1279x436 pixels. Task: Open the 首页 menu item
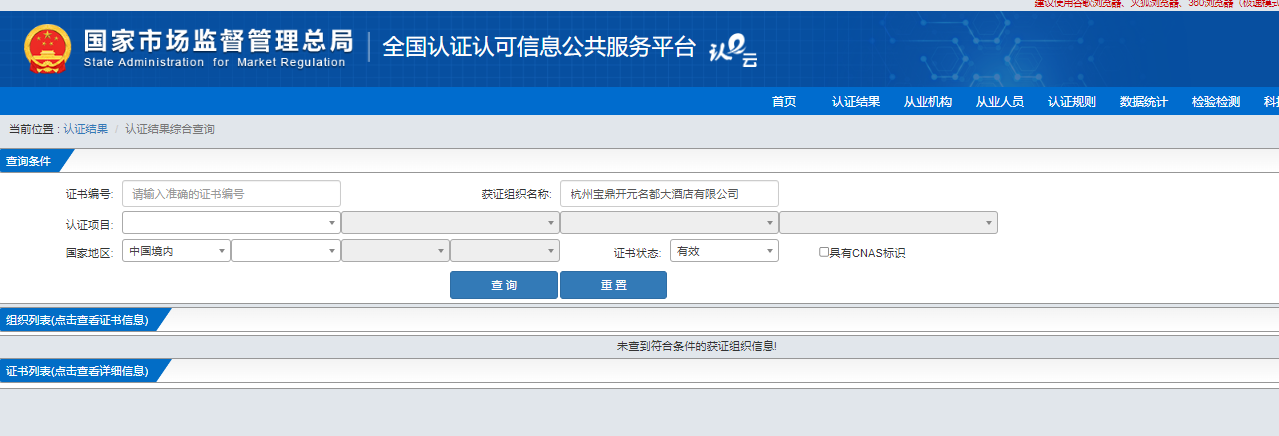pos(784,102)
